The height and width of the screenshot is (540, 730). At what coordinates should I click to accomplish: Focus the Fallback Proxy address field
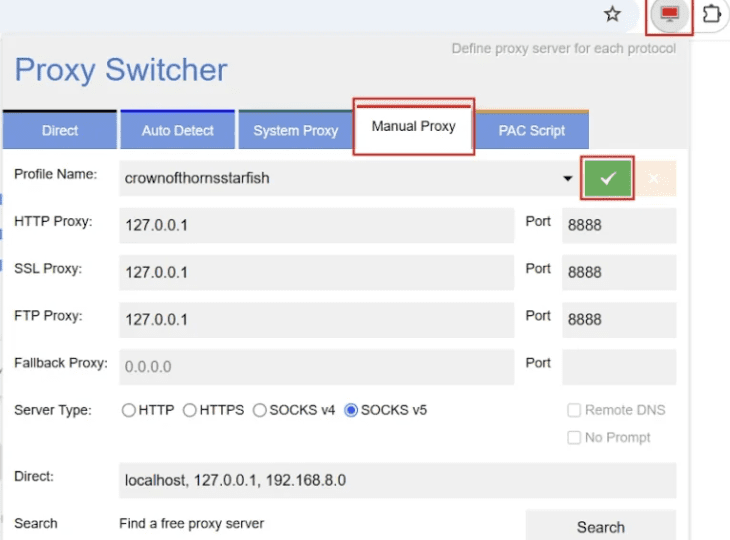(317, 367)
